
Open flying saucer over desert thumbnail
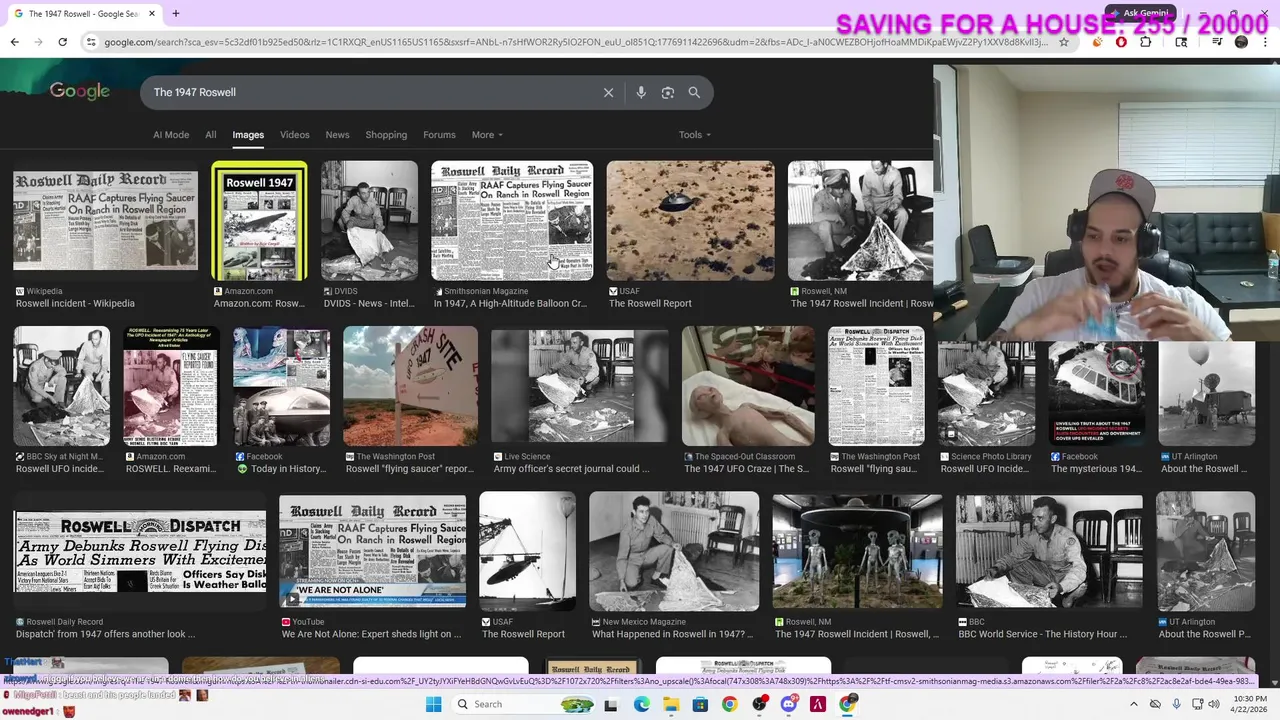coord(690,220)
